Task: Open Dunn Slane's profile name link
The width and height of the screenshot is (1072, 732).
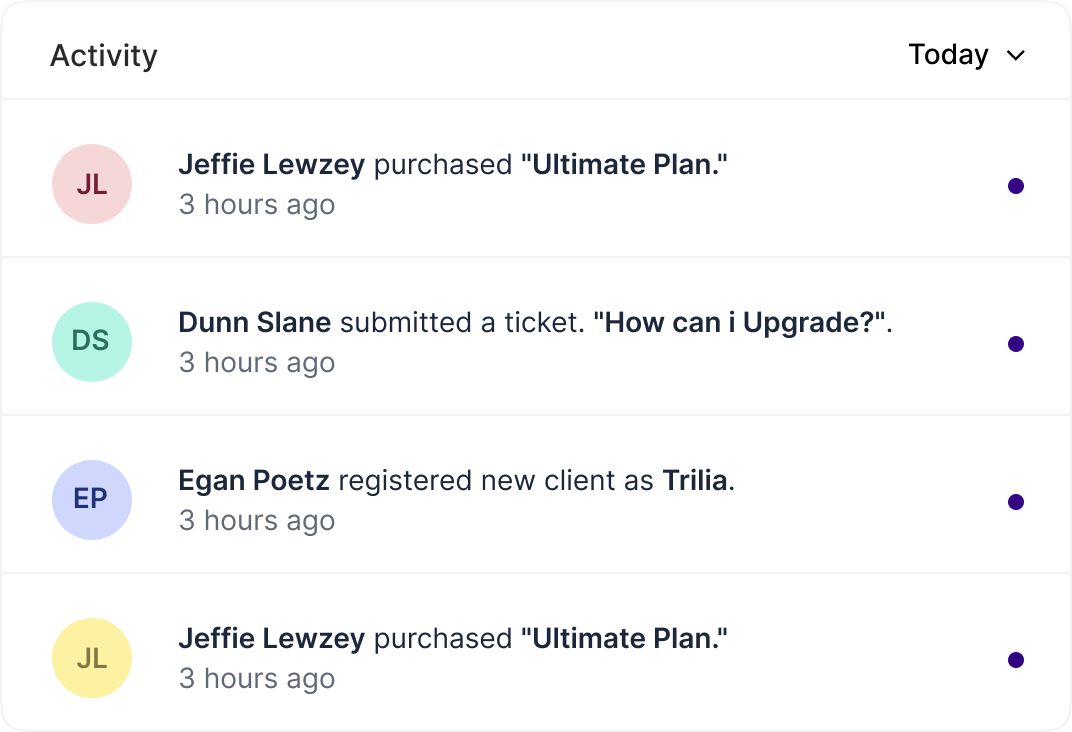Action: pyautogui.click(x=254, y=323)
